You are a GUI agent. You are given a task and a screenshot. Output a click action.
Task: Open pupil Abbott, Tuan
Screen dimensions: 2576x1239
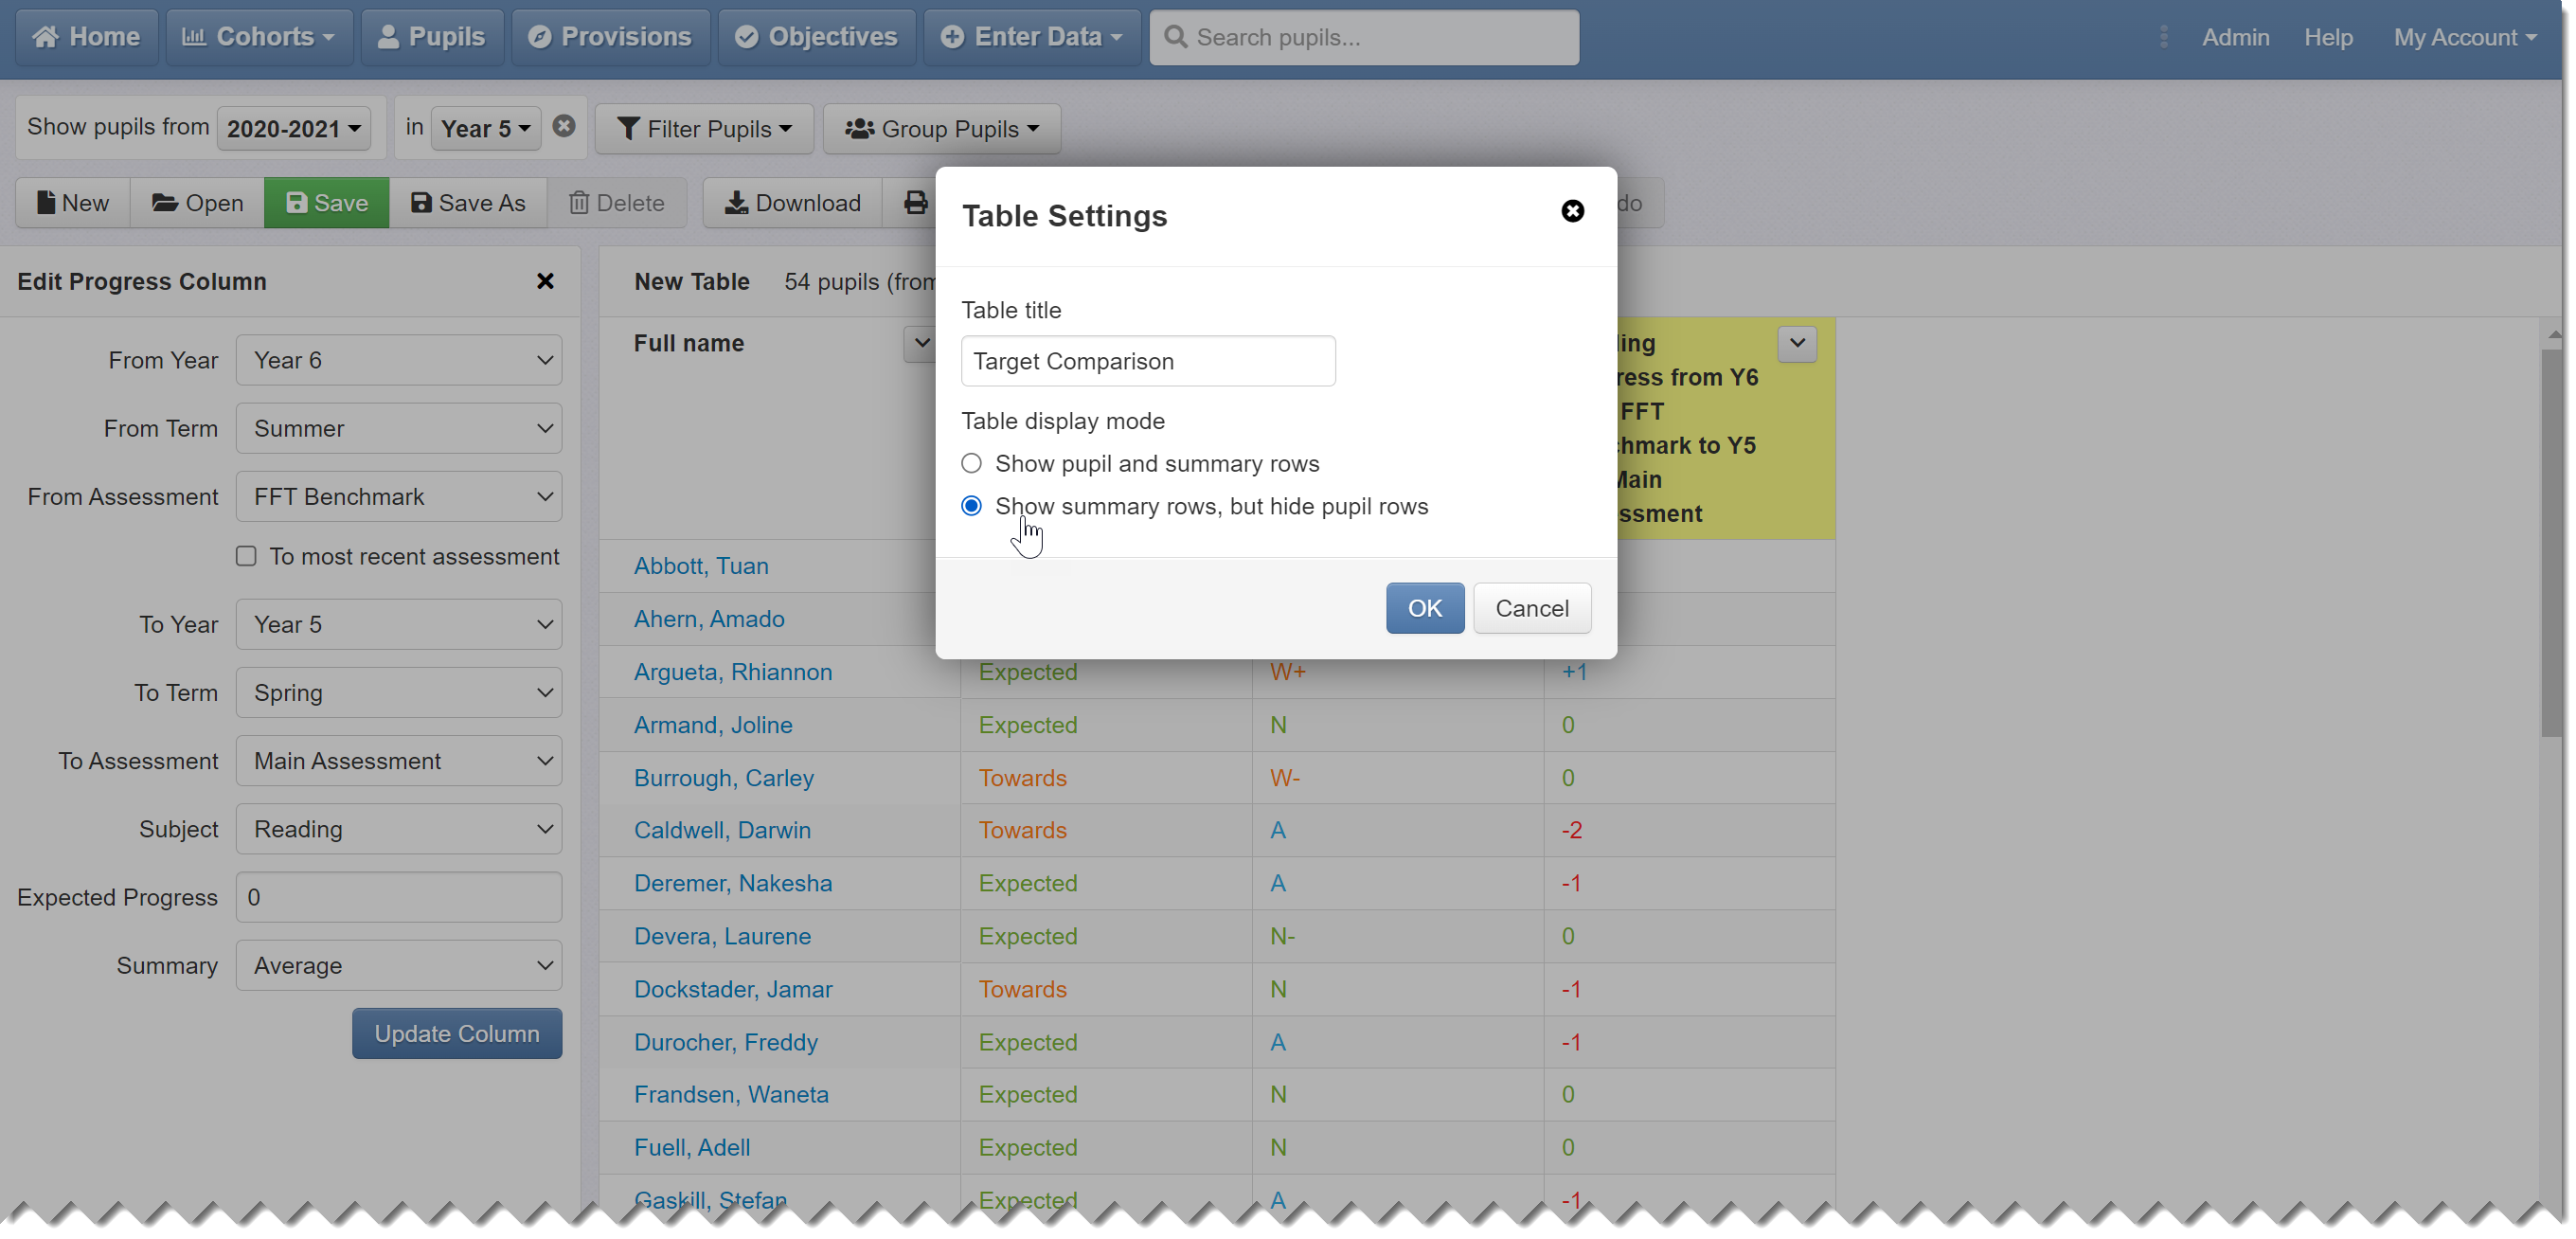point(701,565)
